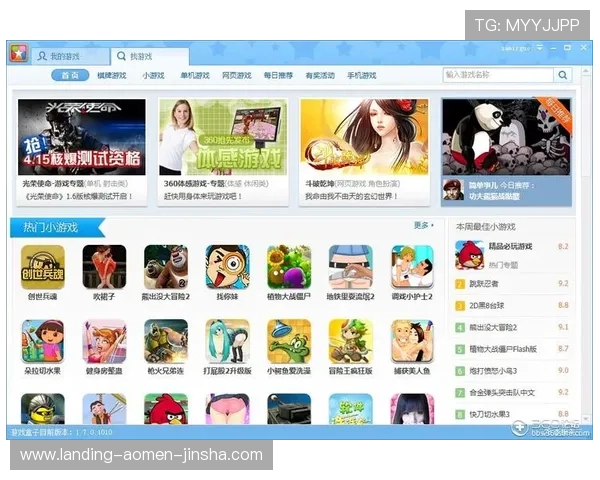This screenshot has height=480, width=600.
Task: Open 功夫 recommended game link
Action: [x=494, y=196]
